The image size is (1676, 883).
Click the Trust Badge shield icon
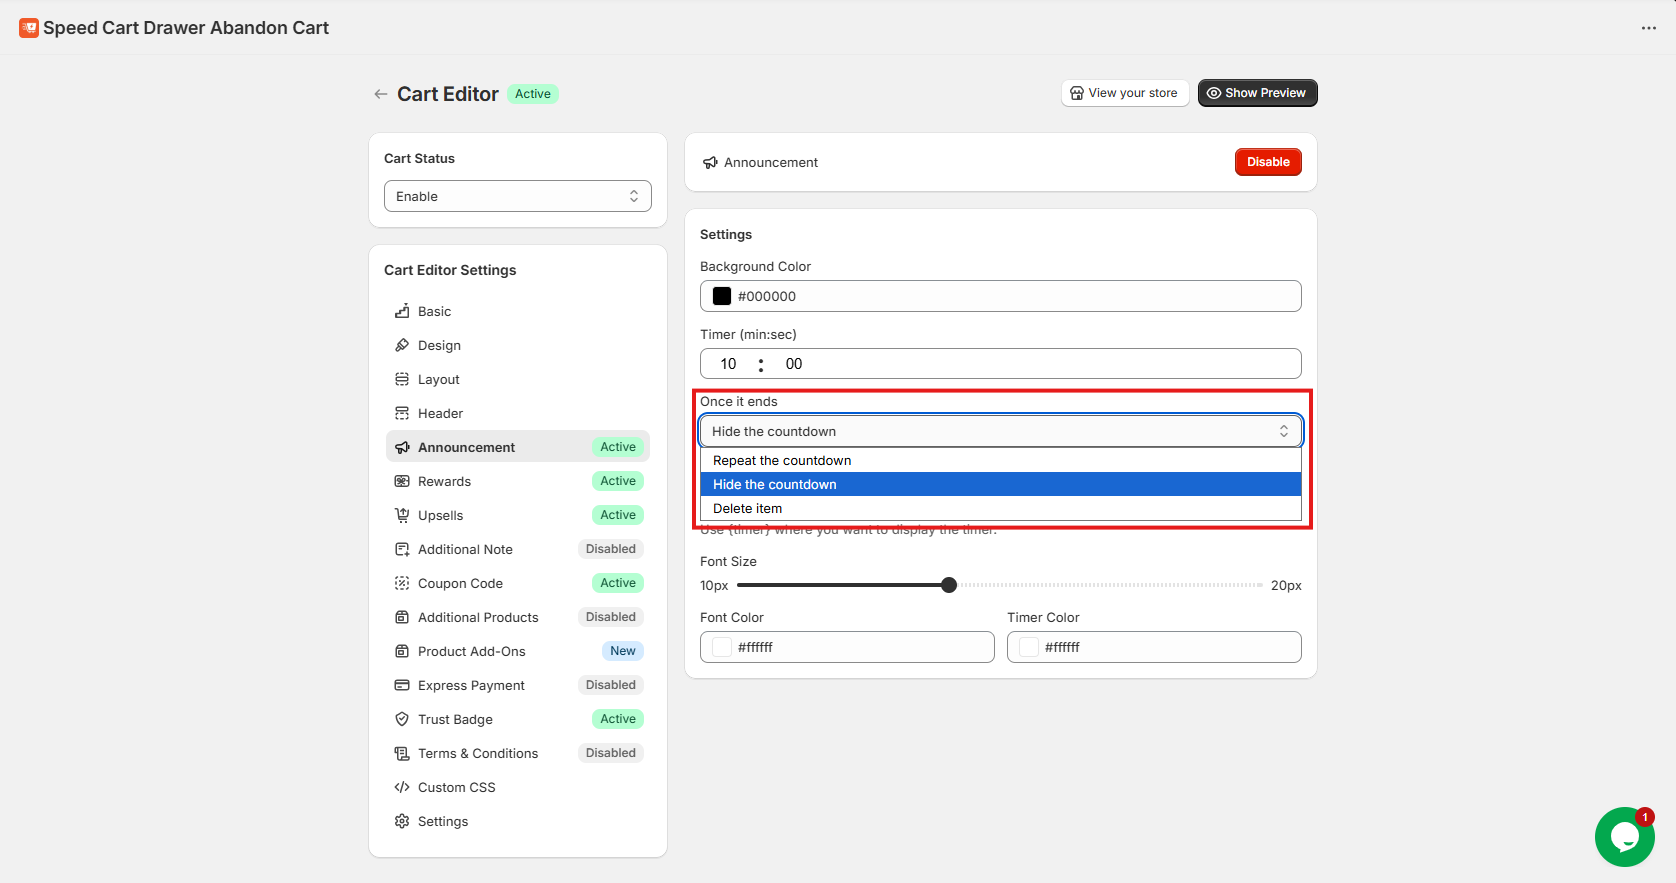point(402,719)
